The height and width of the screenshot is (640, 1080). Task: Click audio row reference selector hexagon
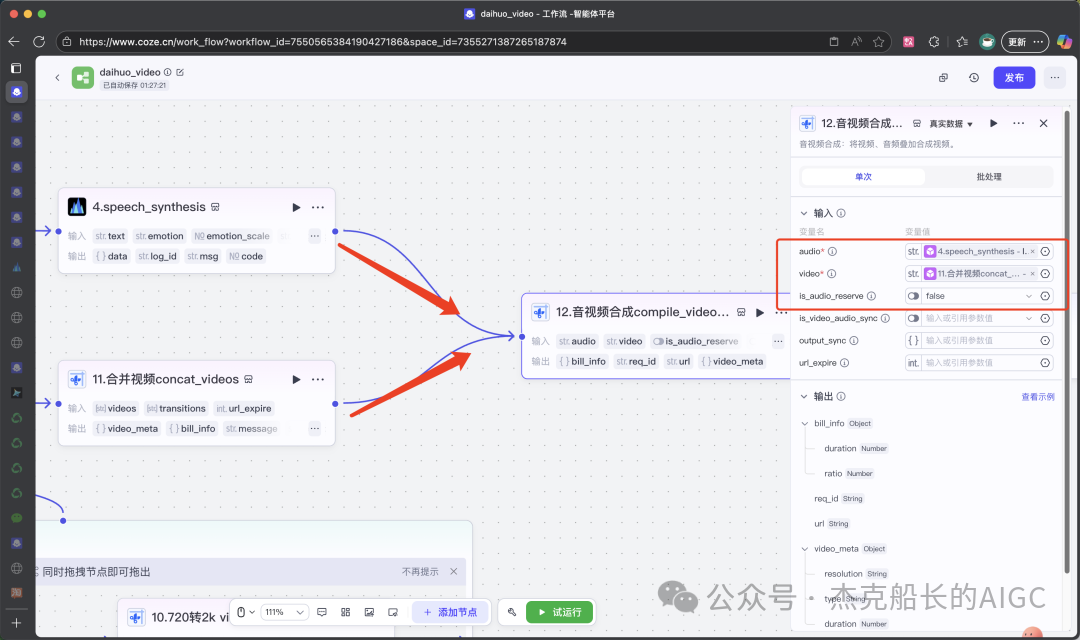point(1045,251)
